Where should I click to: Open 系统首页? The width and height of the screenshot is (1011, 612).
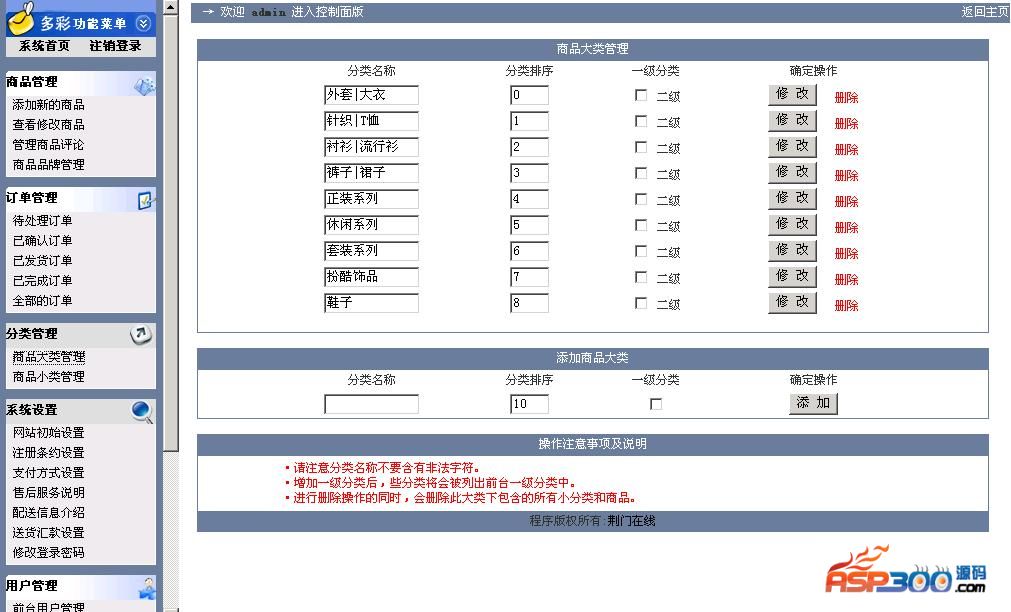point(44,46)
